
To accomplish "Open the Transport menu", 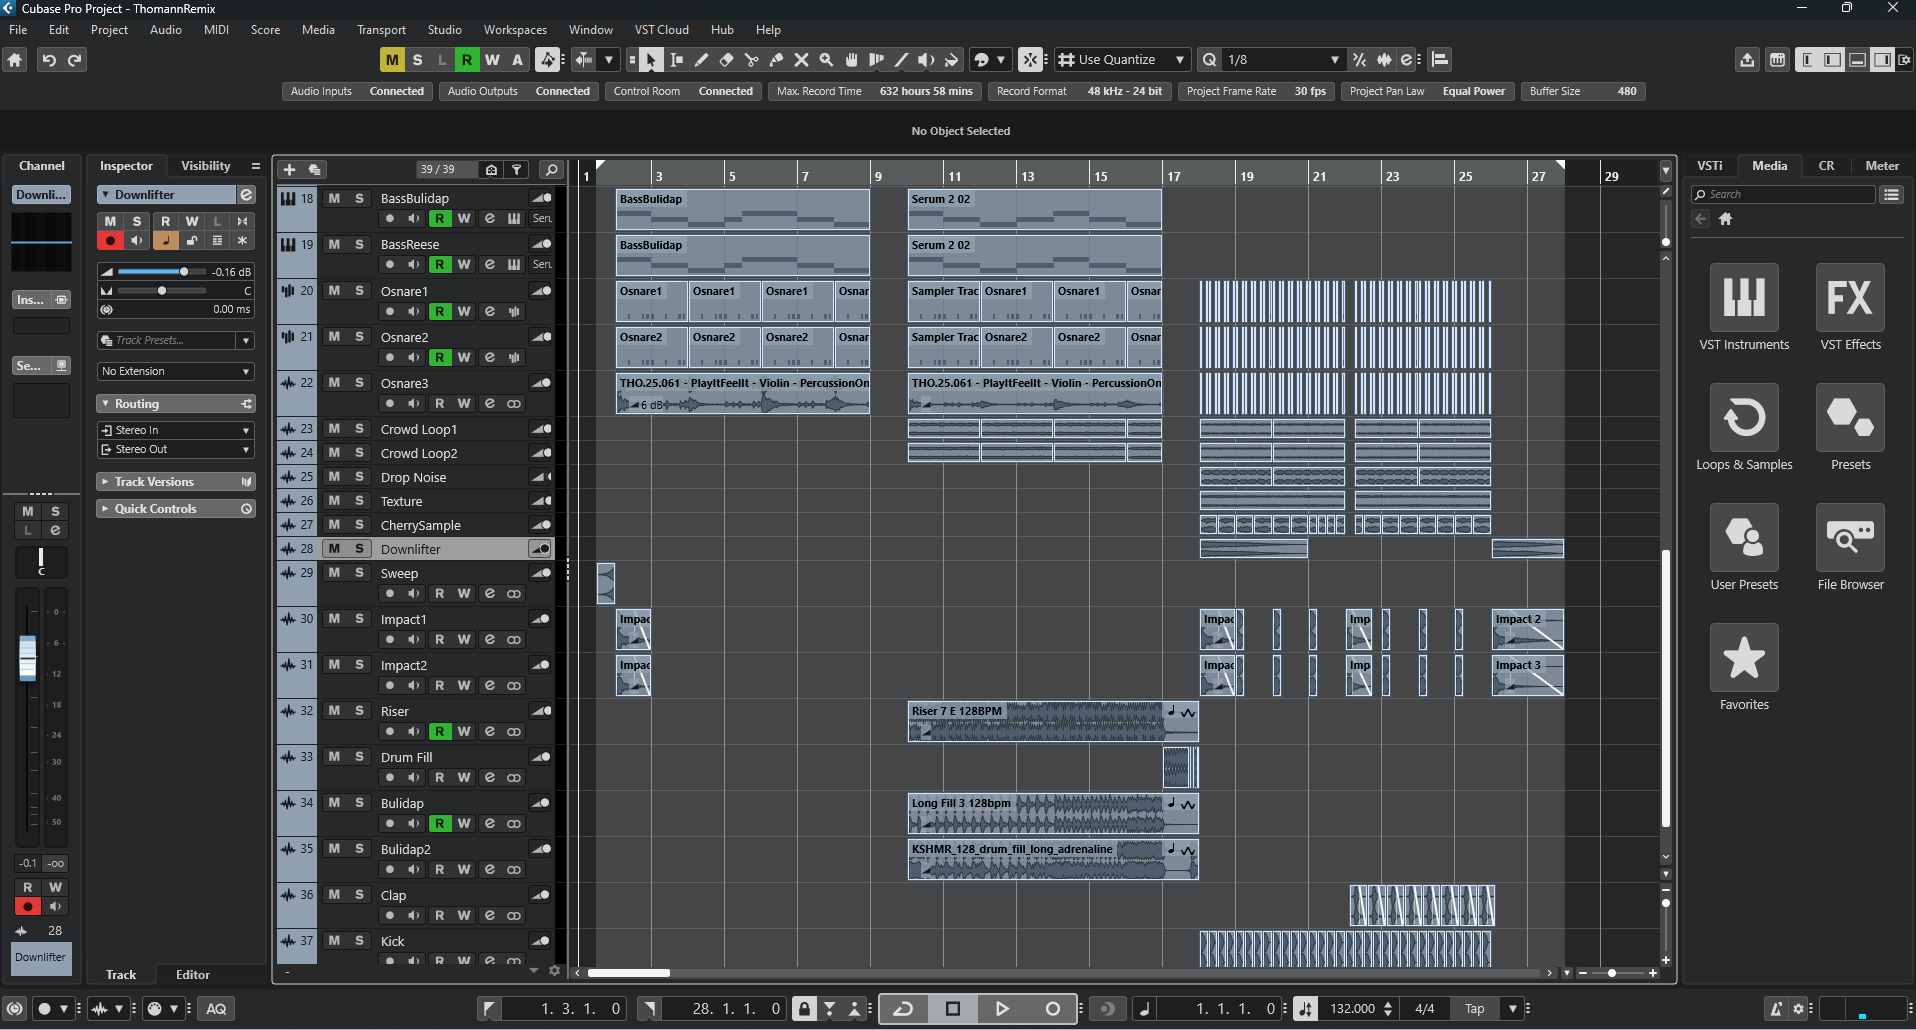I will 381,30.
